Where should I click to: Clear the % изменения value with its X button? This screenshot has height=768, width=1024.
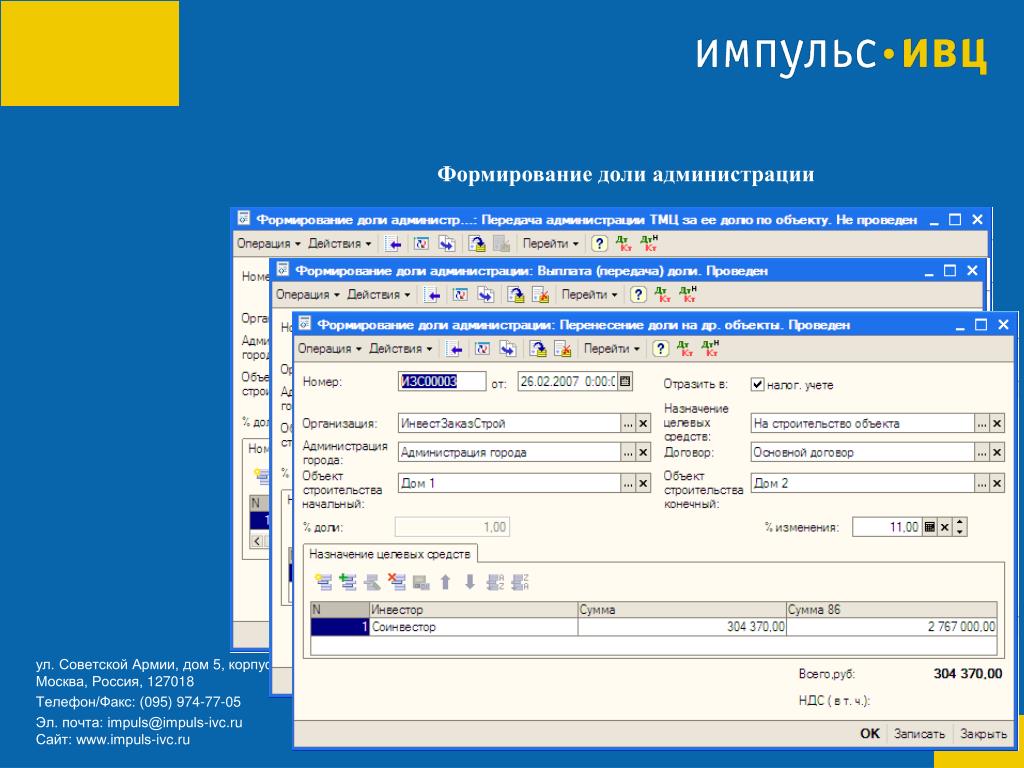click(x=944, y=527)
